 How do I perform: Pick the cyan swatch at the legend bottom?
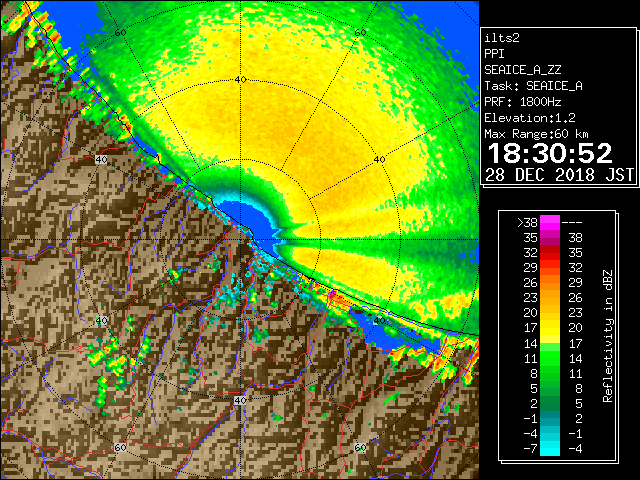pyautogui.click(x=550, y=449)
